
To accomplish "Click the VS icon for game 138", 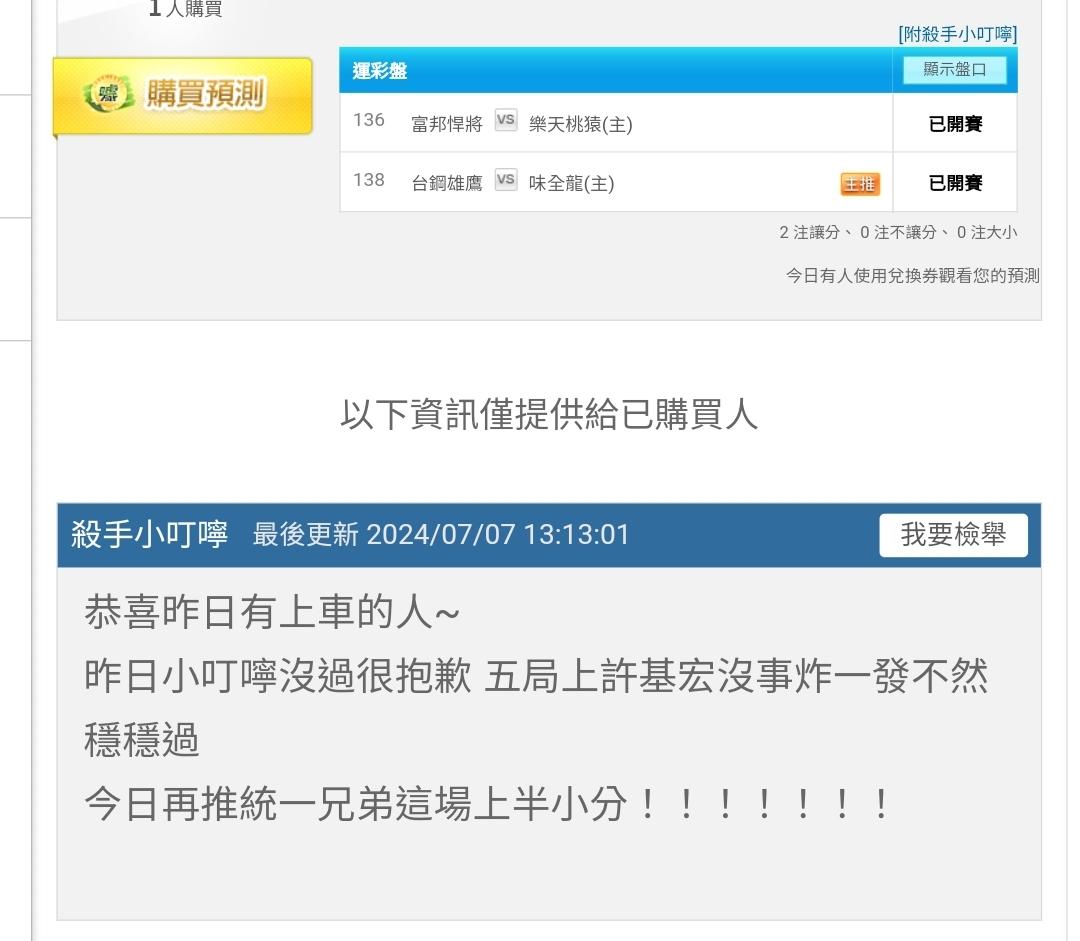I will coord(506,179).
